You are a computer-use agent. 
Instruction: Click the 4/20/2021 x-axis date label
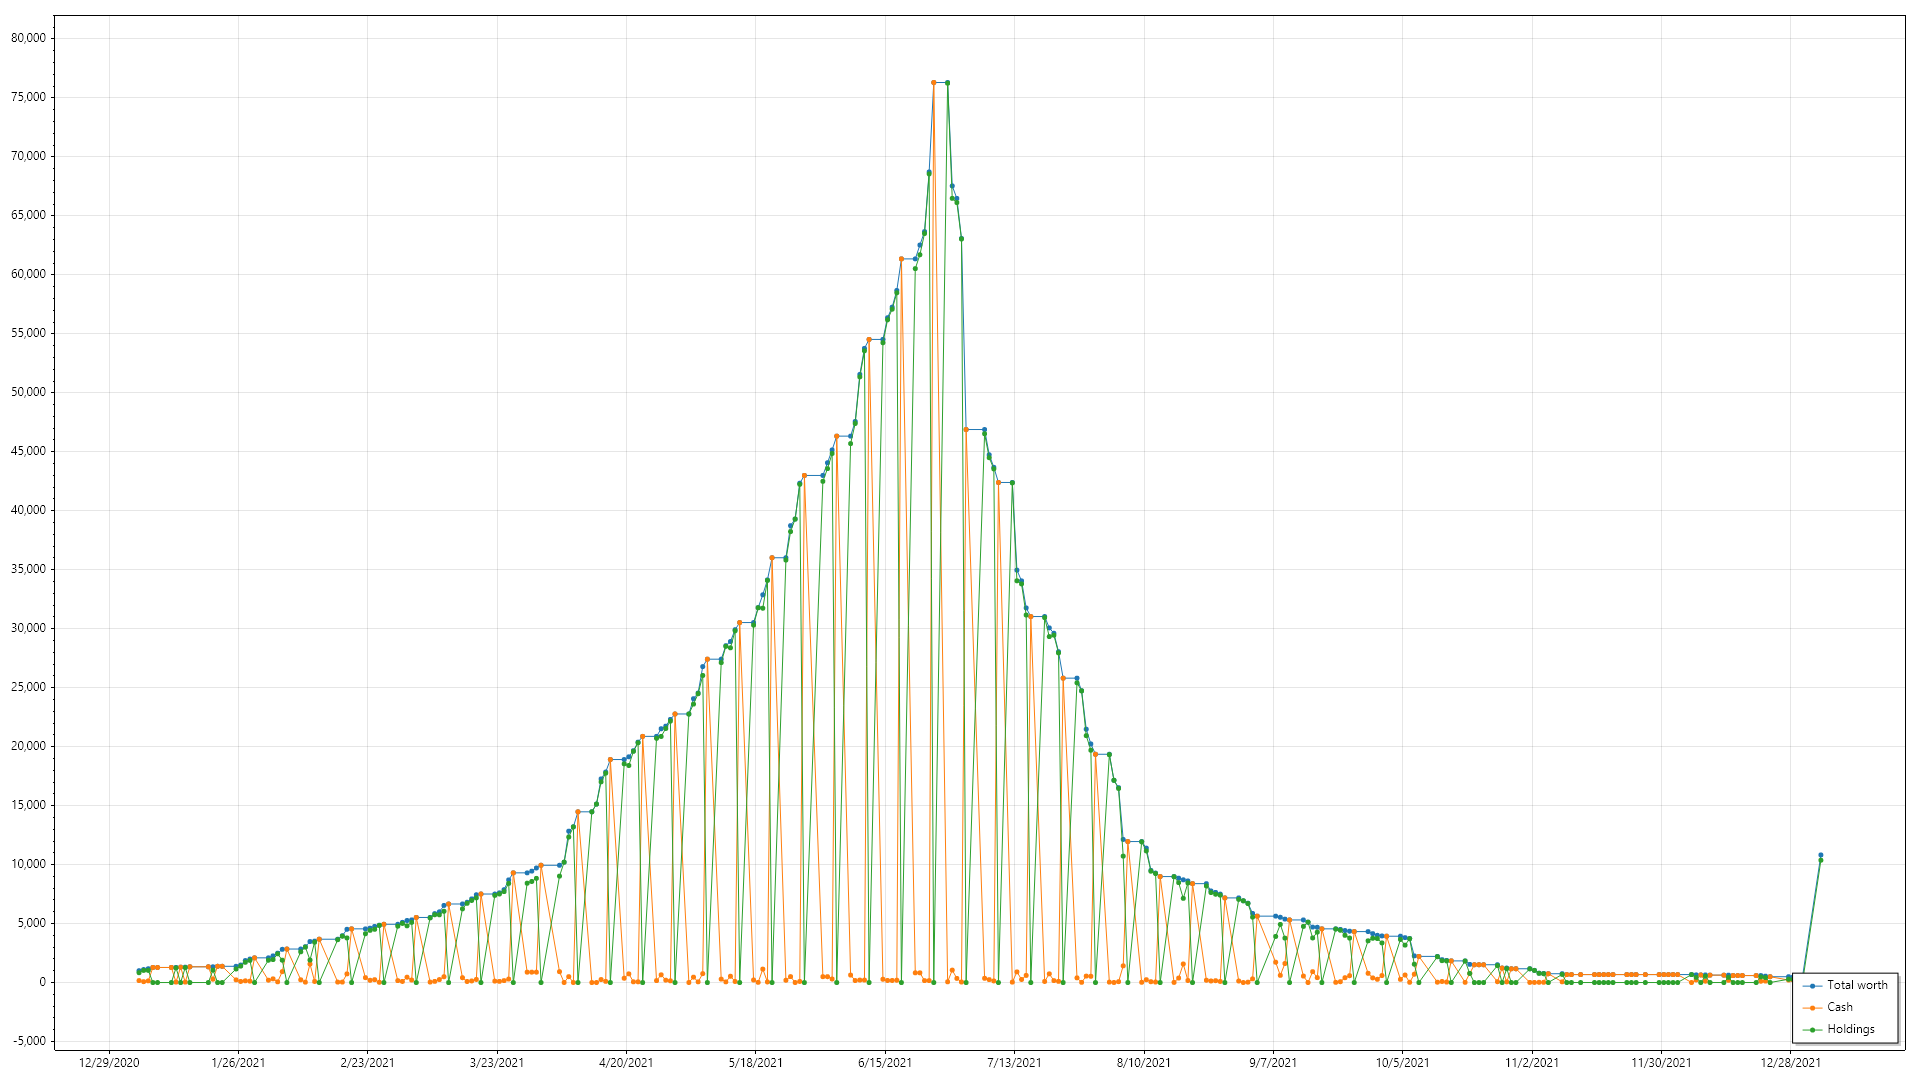626,1063
